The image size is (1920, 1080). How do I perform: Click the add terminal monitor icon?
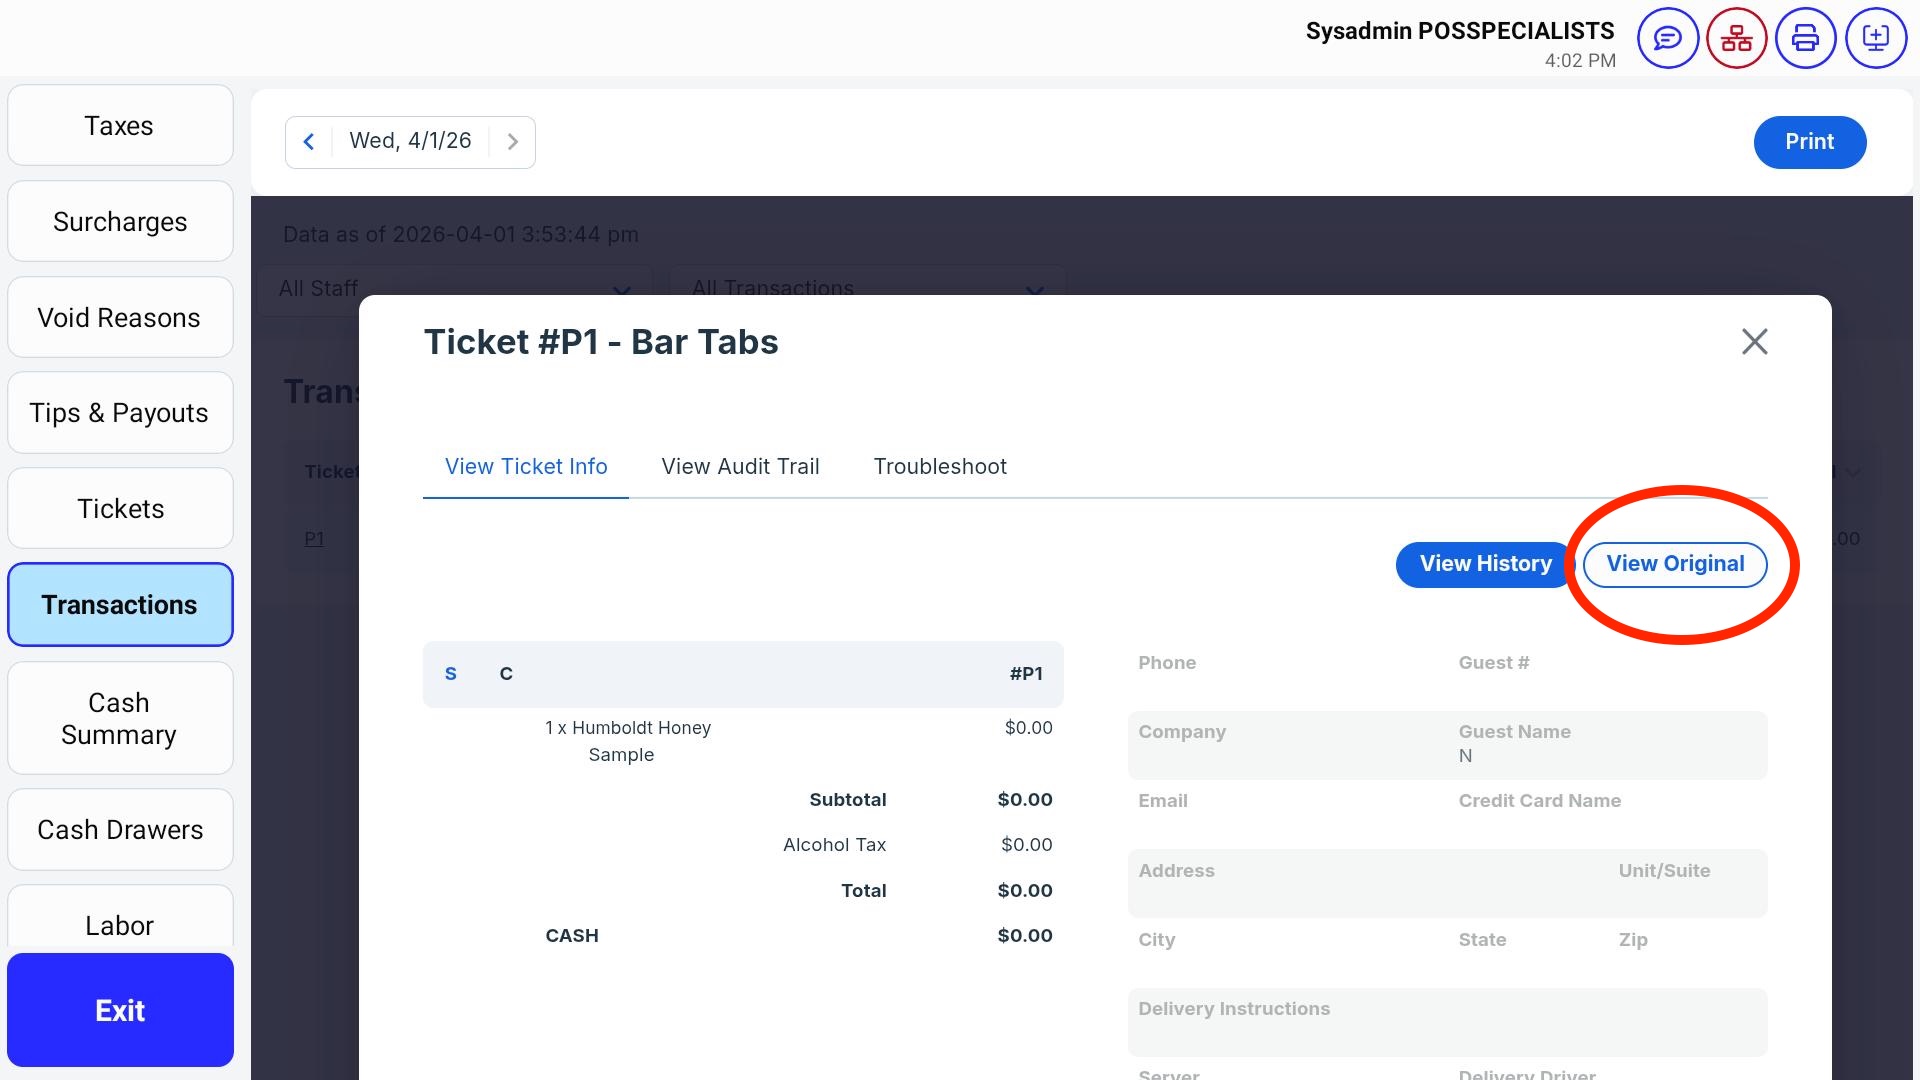(x=1875, y=39)
